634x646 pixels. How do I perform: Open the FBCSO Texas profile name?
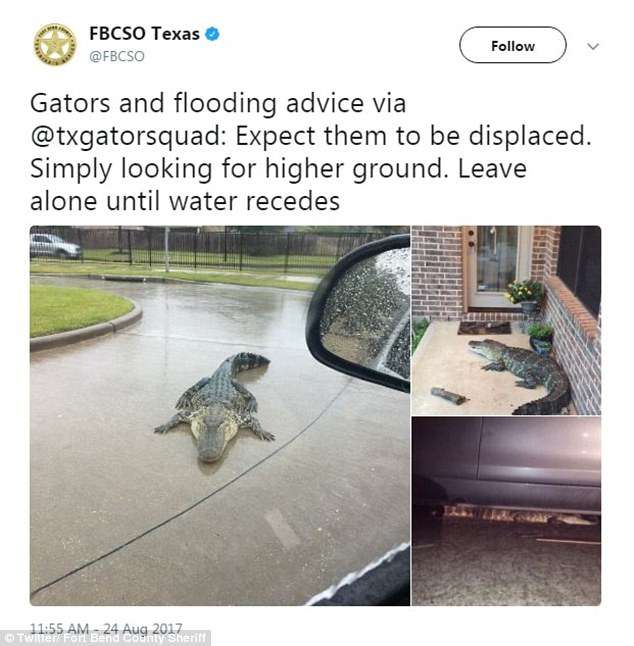[144, 33]
